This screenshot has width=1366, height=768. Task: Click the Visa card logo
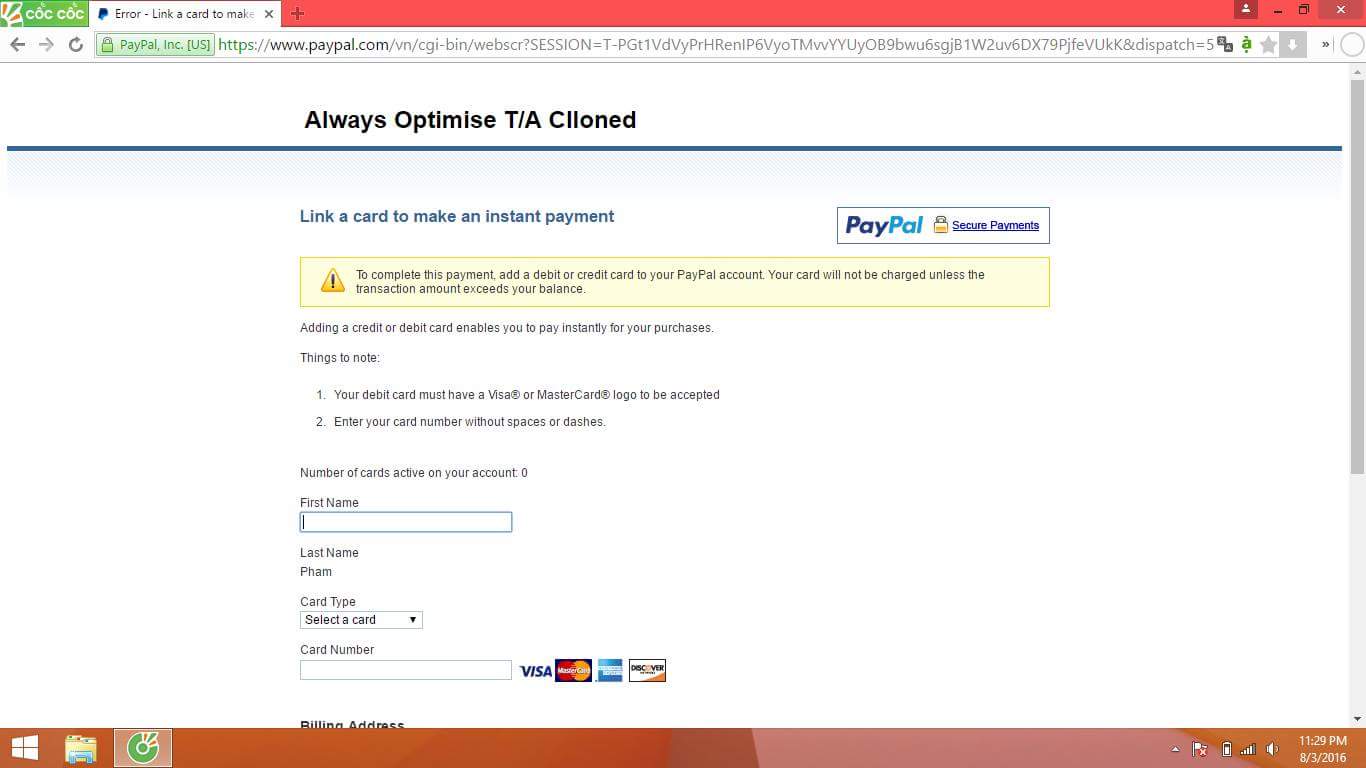click(x=535, y=671)
